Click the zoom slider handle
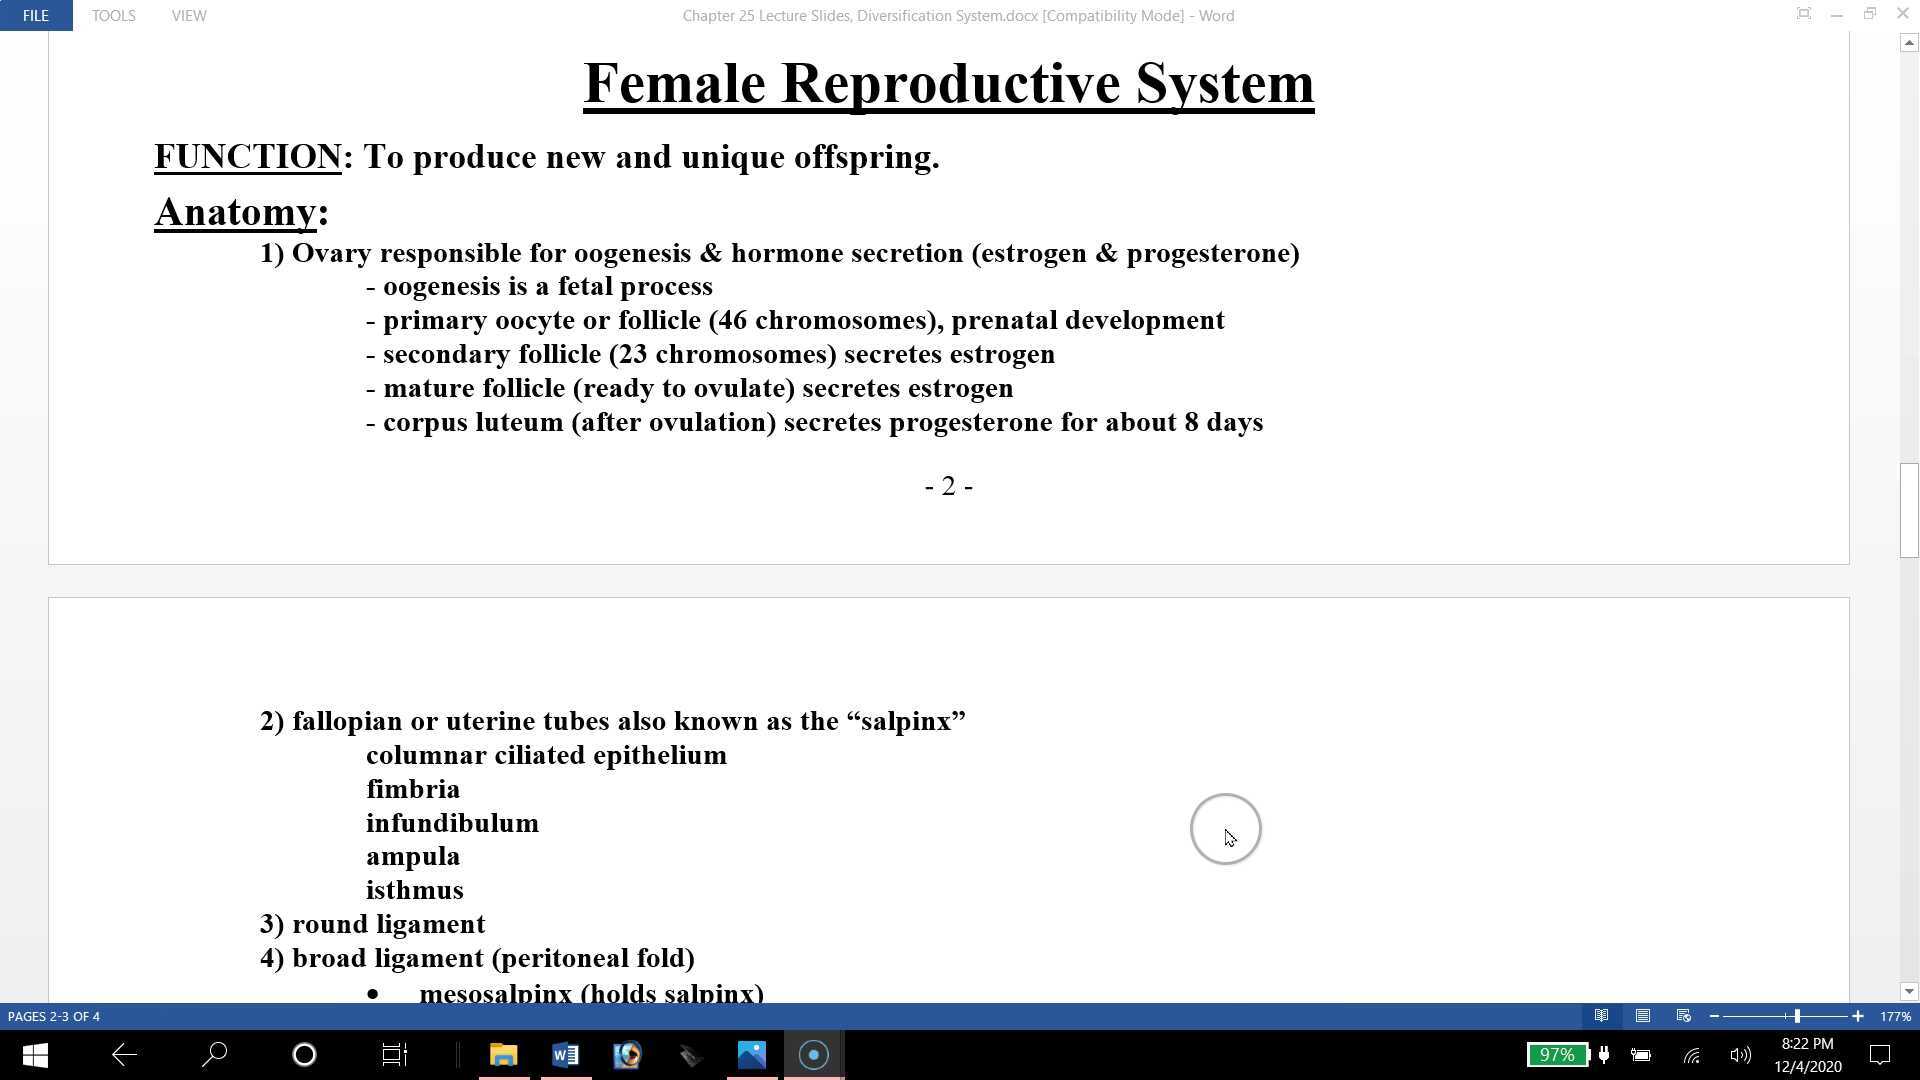The width and height of the screenshot is (1920, 1080). 1795,1015
